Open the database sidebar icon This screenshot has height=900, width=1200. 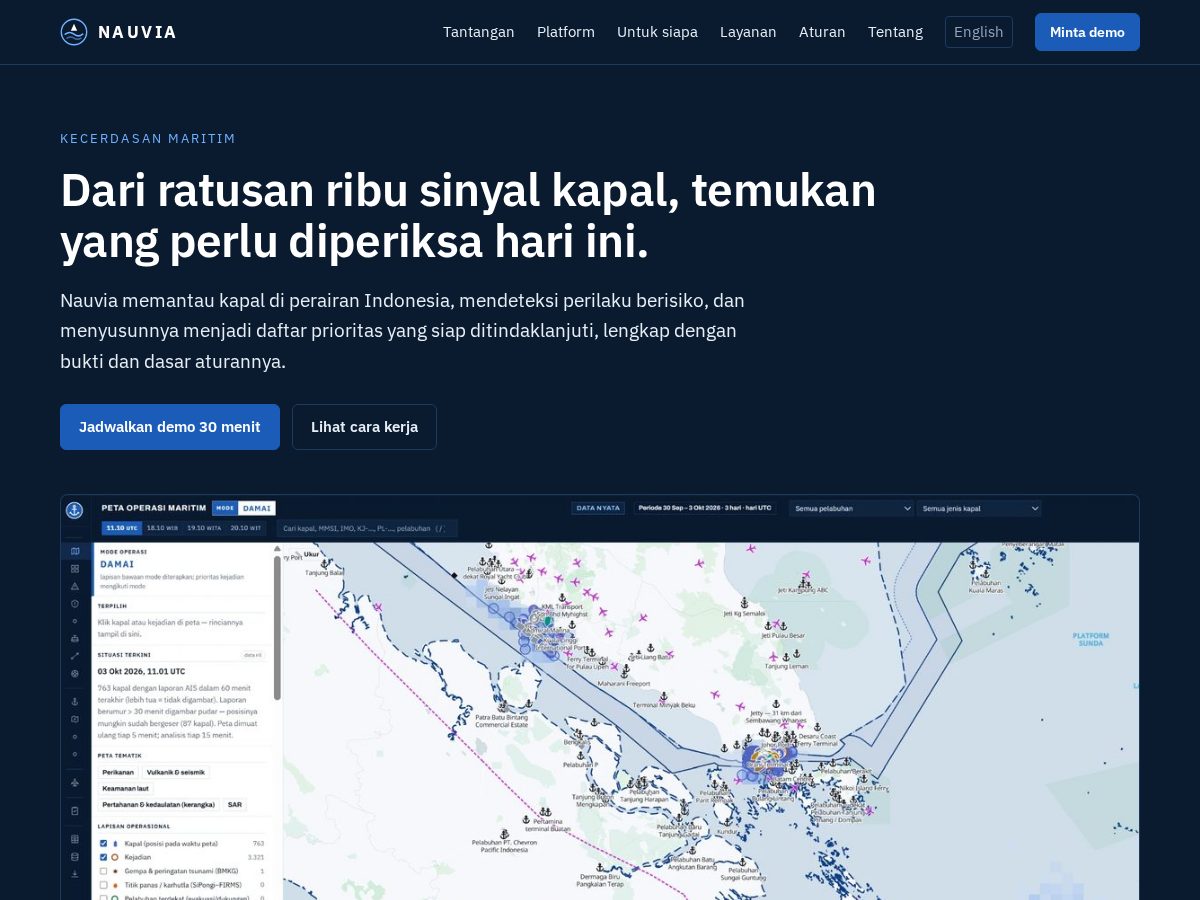click(x=75, y=857)
